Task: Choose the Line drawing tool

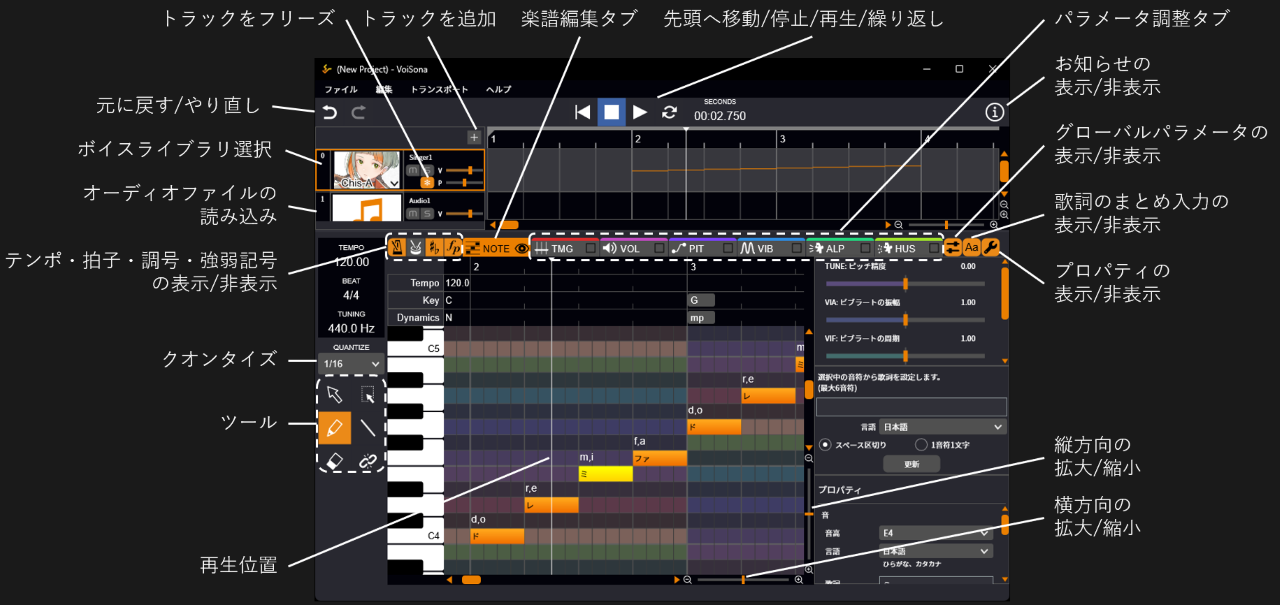Action: point(368,428)
